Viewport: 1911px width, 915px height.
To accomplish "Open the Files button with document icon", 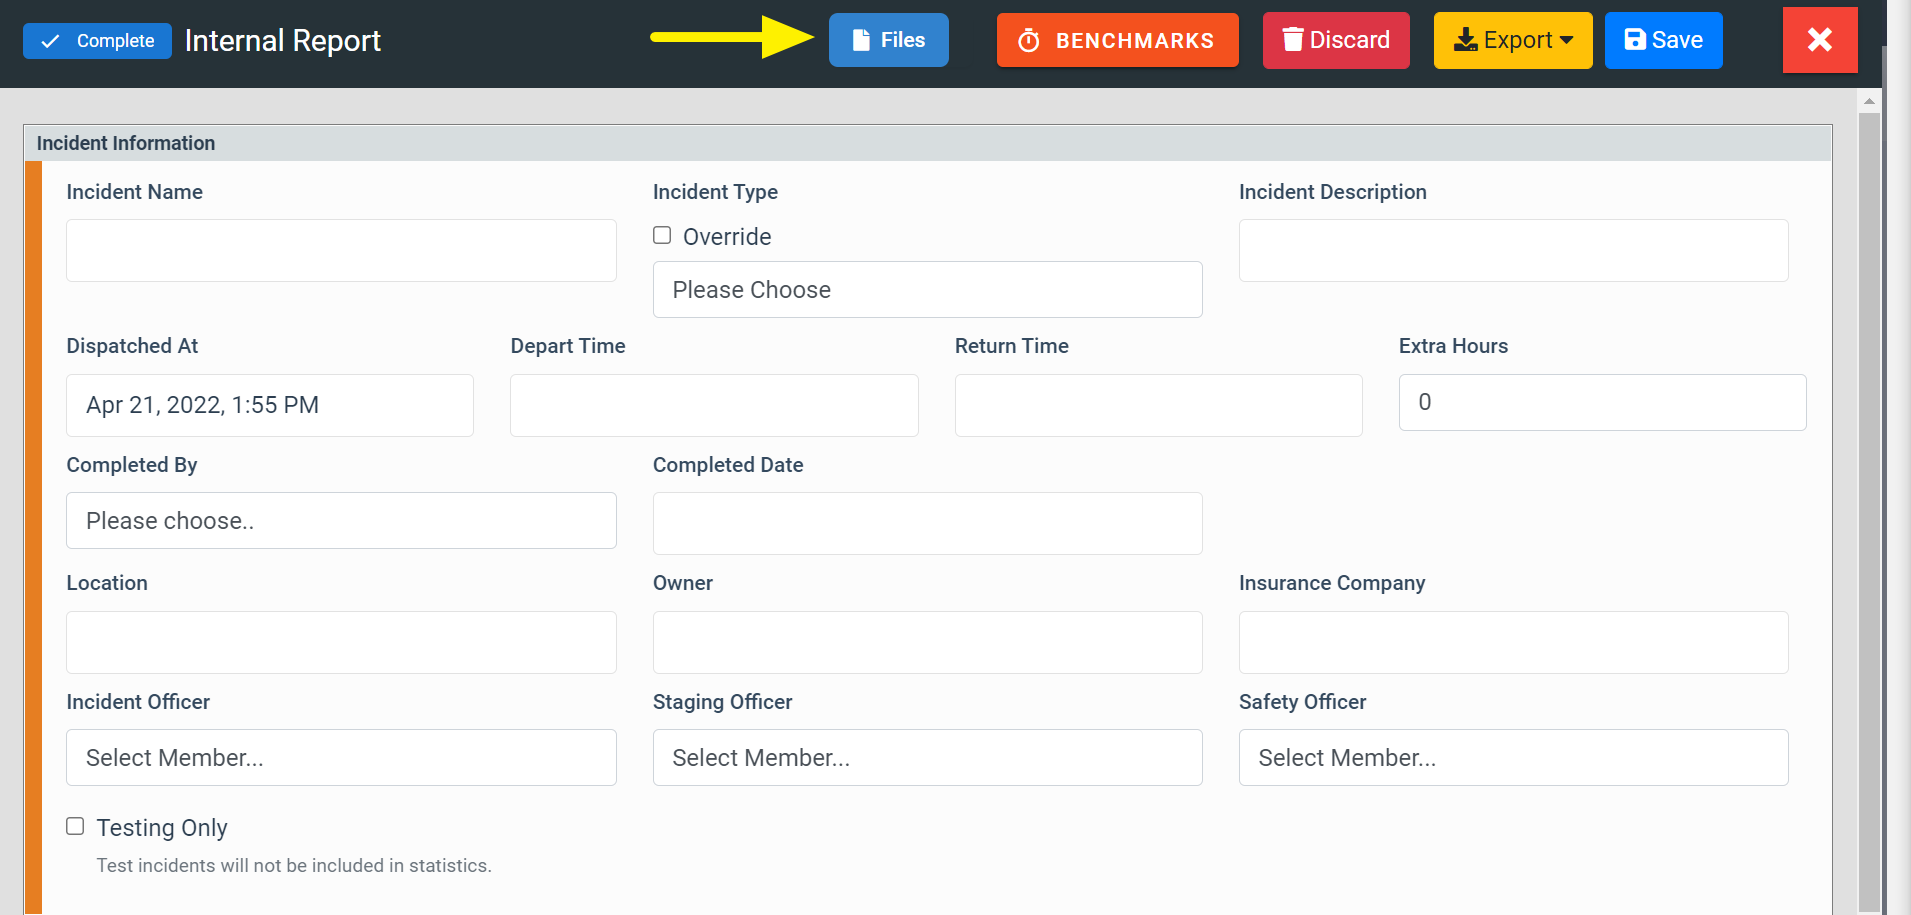I will [888, 40].
